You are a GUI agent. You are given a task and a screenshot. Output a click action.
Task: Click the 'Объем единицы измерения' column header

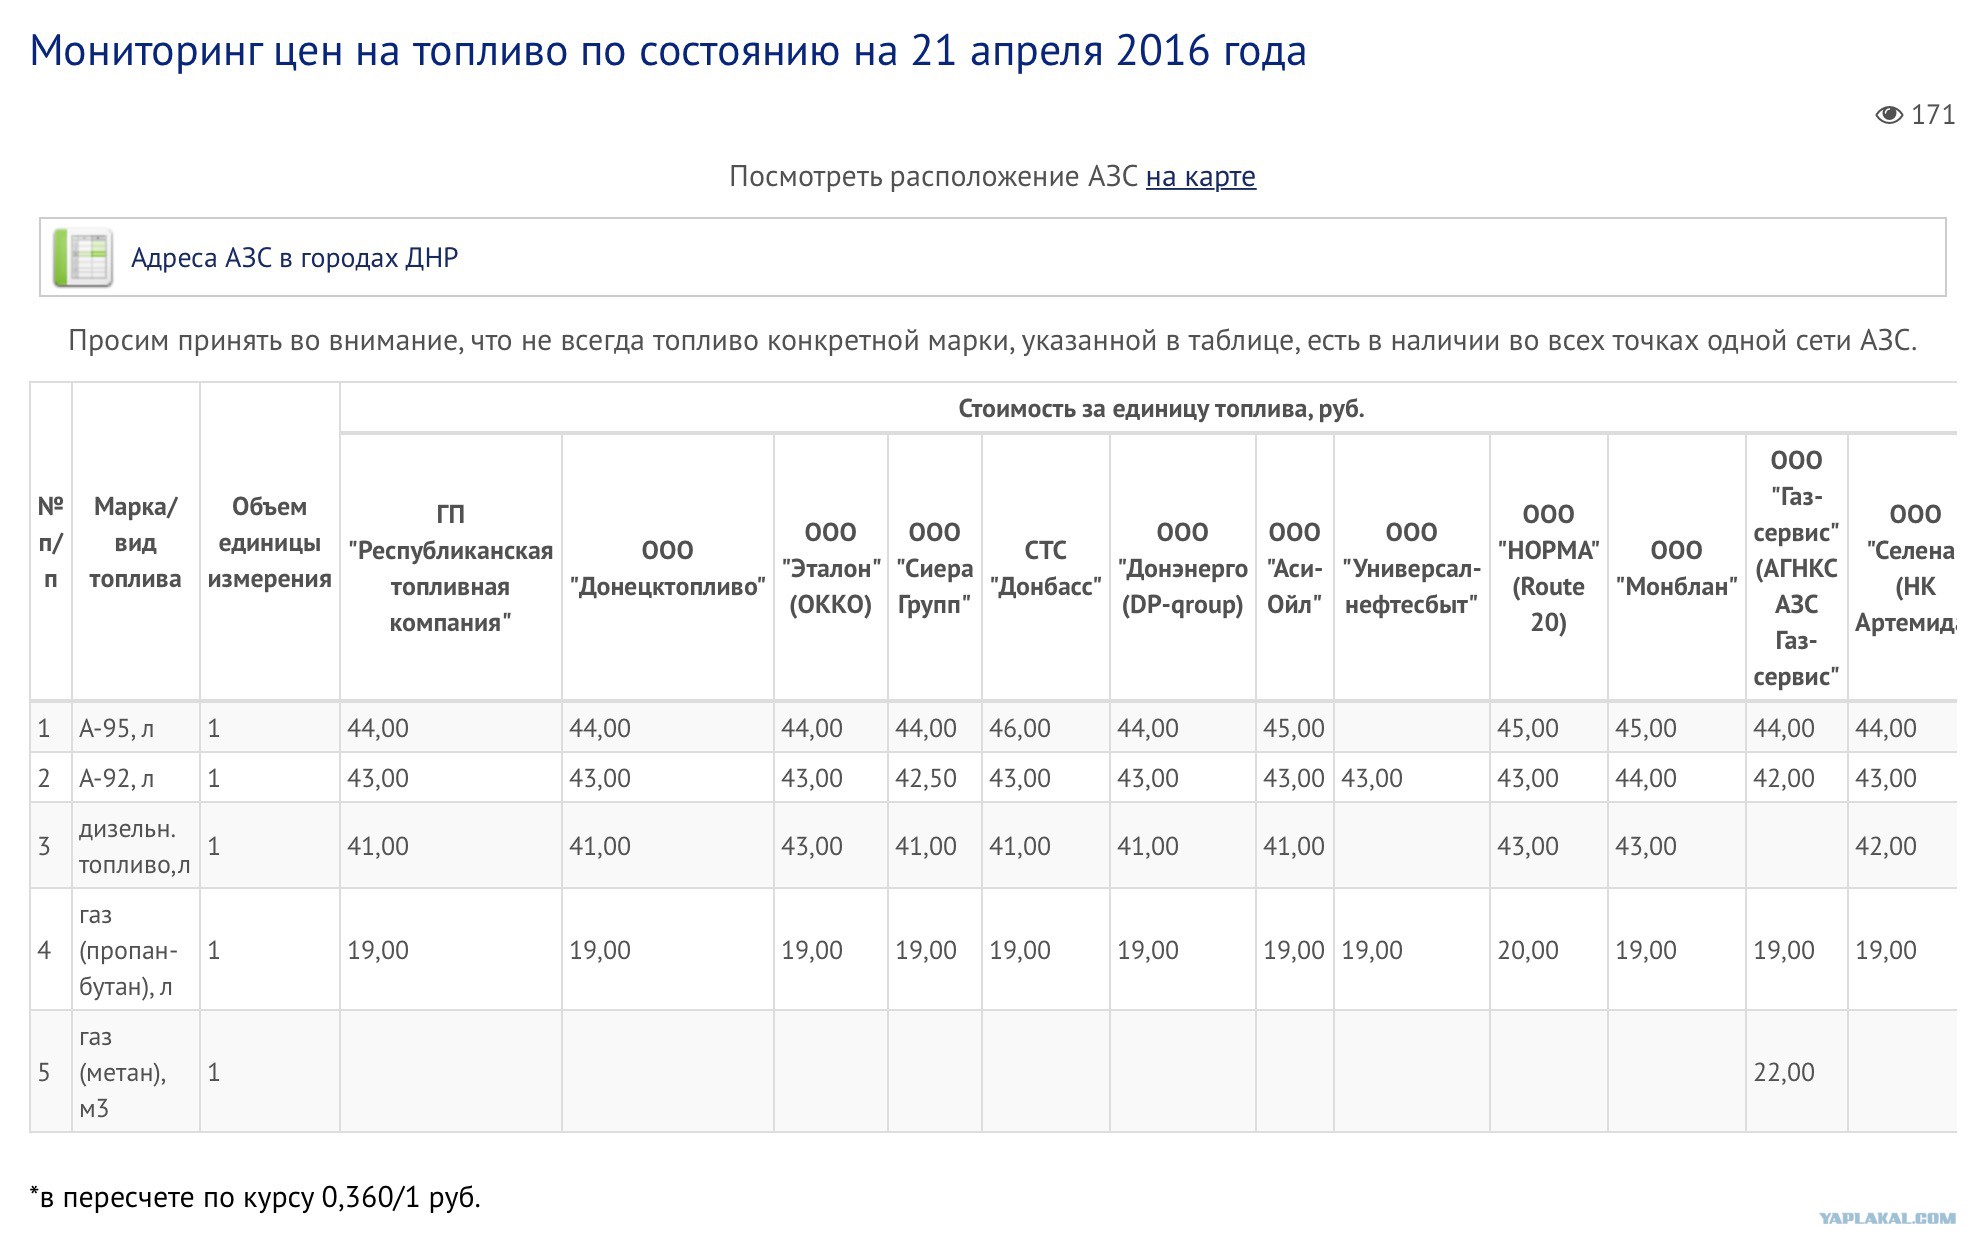point(270,542)
